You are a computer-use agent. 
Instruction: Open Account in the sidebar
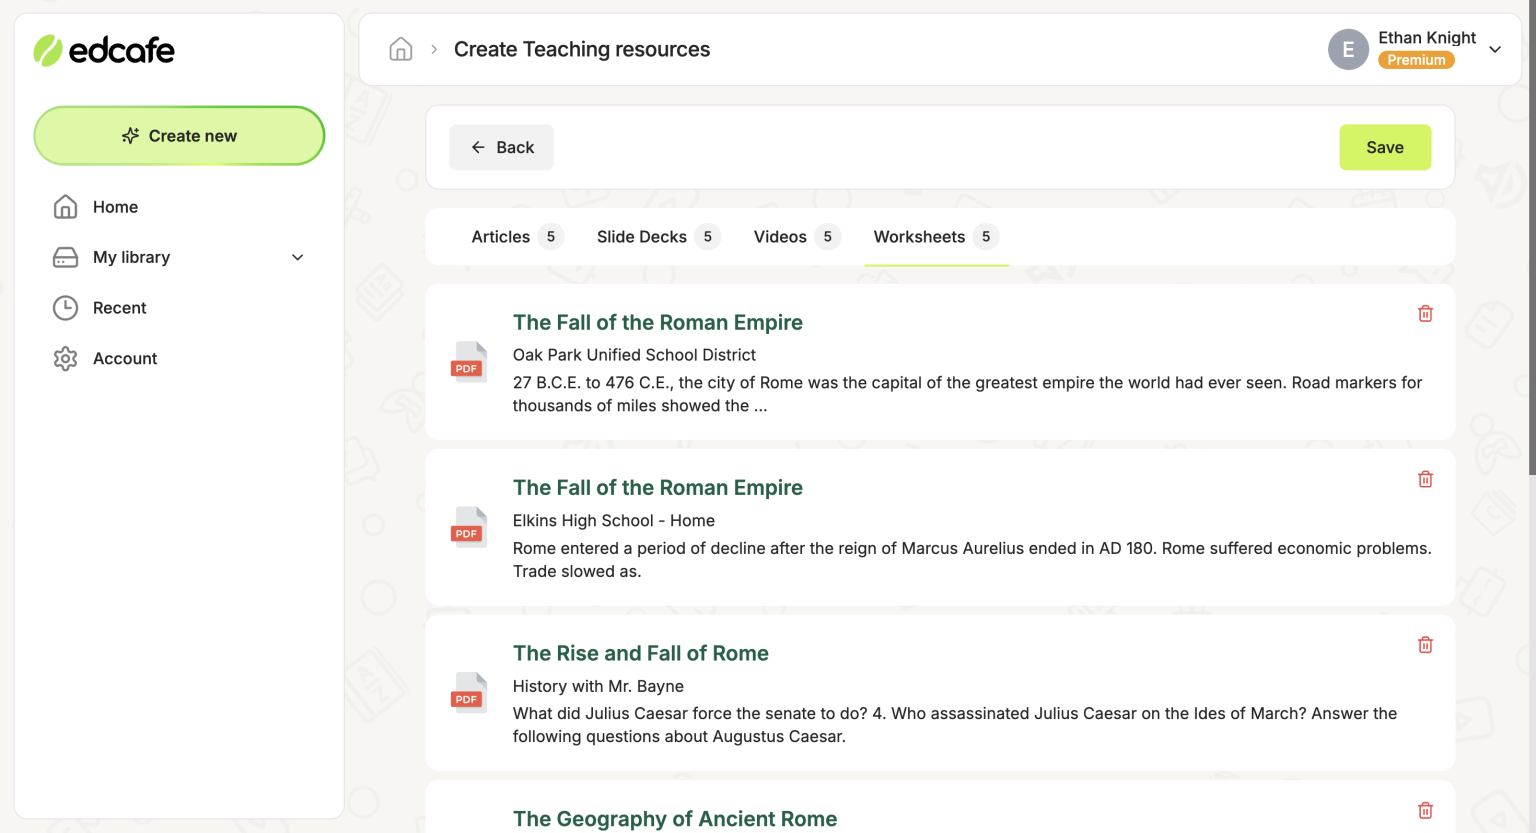pyautogui.click(x=125, y=358)
